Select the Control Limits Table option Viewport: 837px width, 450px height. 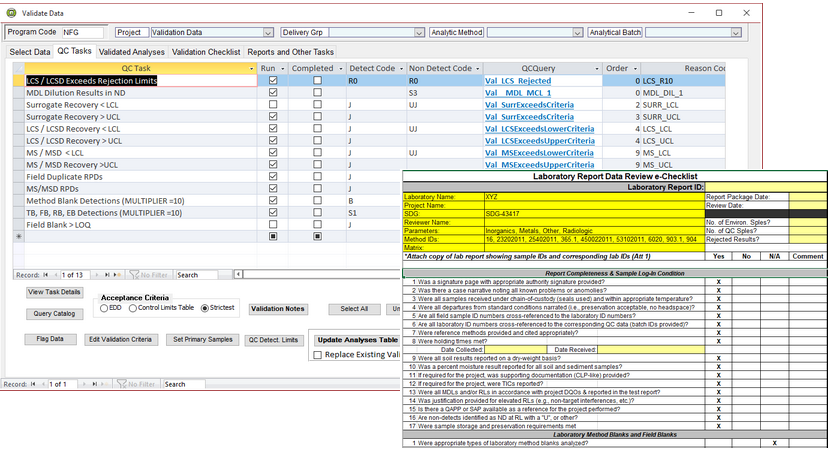132,308
